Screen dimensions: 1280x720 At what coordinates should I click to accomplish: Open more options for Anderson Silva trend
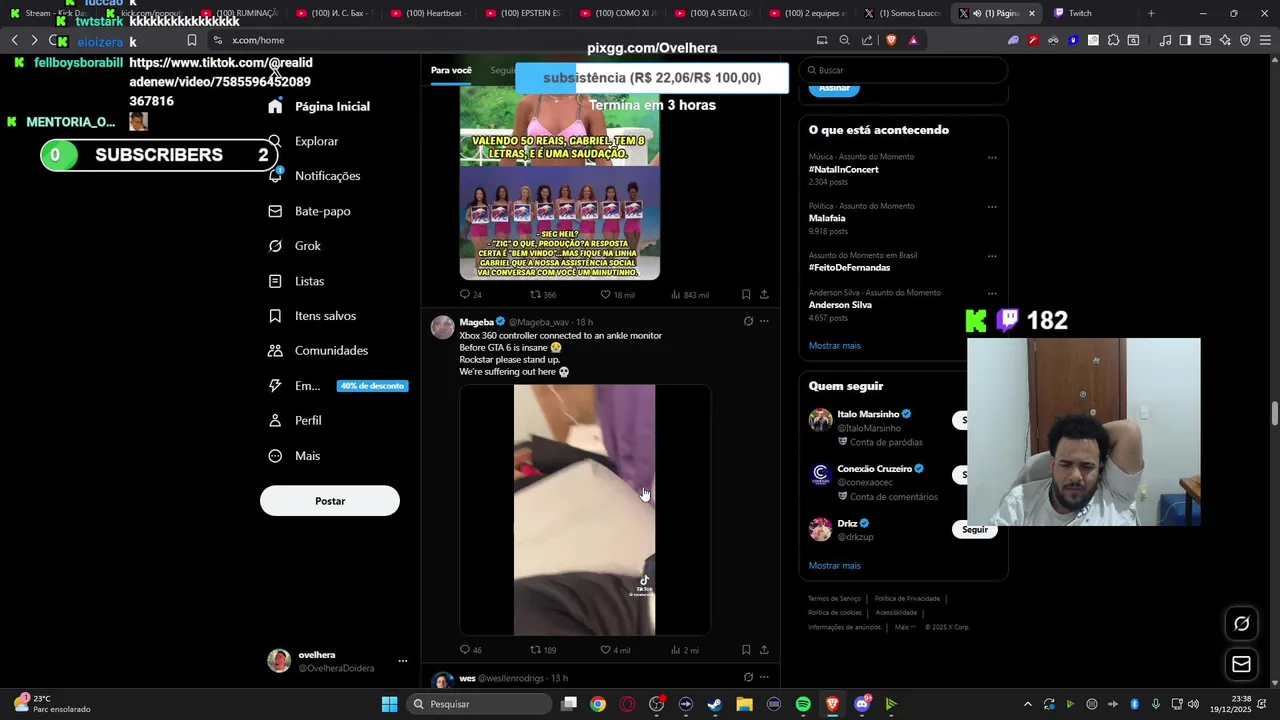[992, 293]
